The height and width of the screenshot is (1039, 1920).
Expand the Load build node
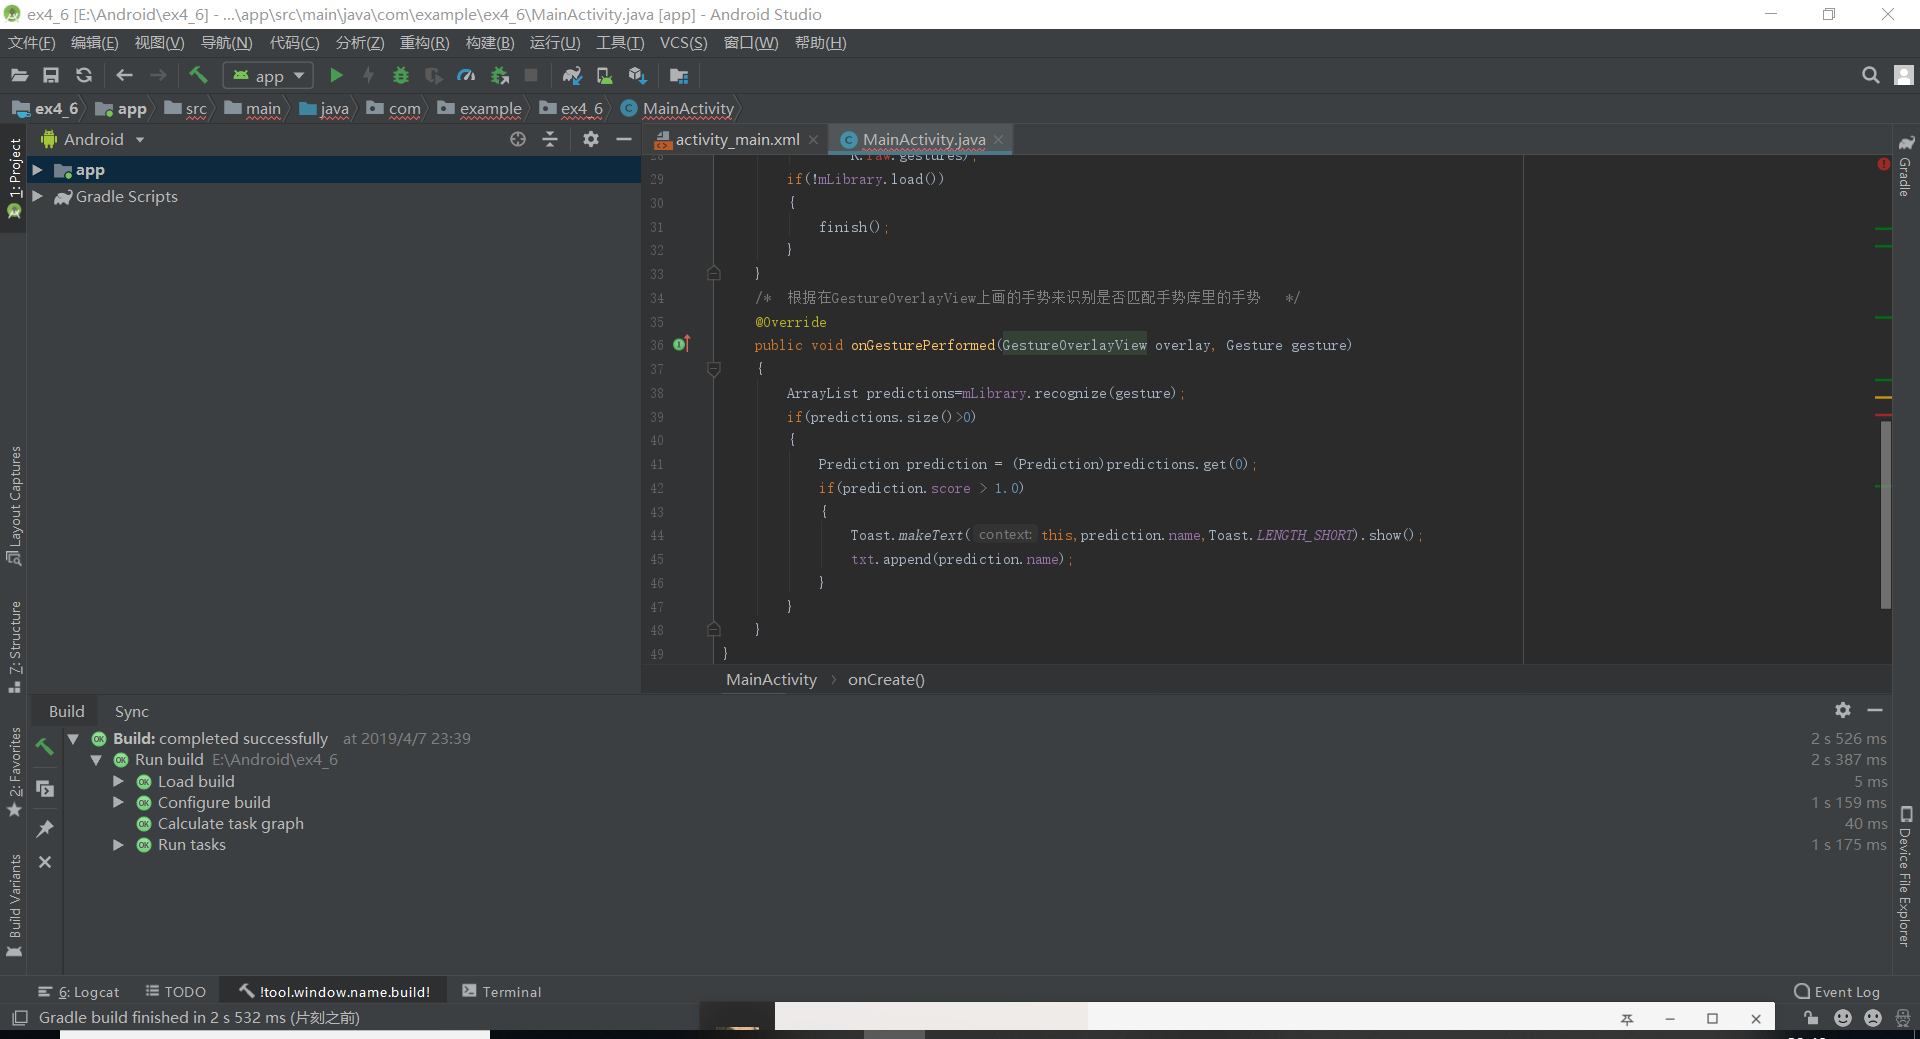pos(118,781)
